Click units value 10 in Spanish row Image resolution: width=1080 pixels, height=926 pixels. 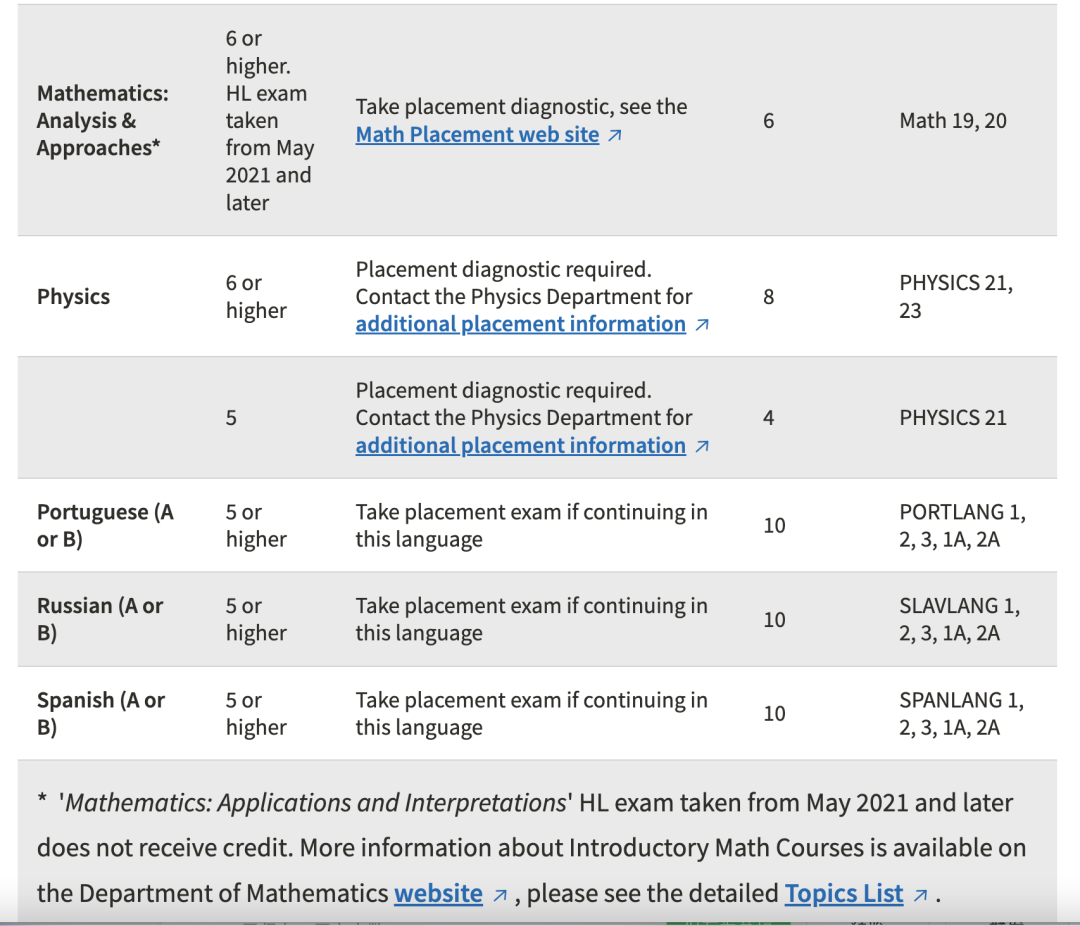(774, 713)
